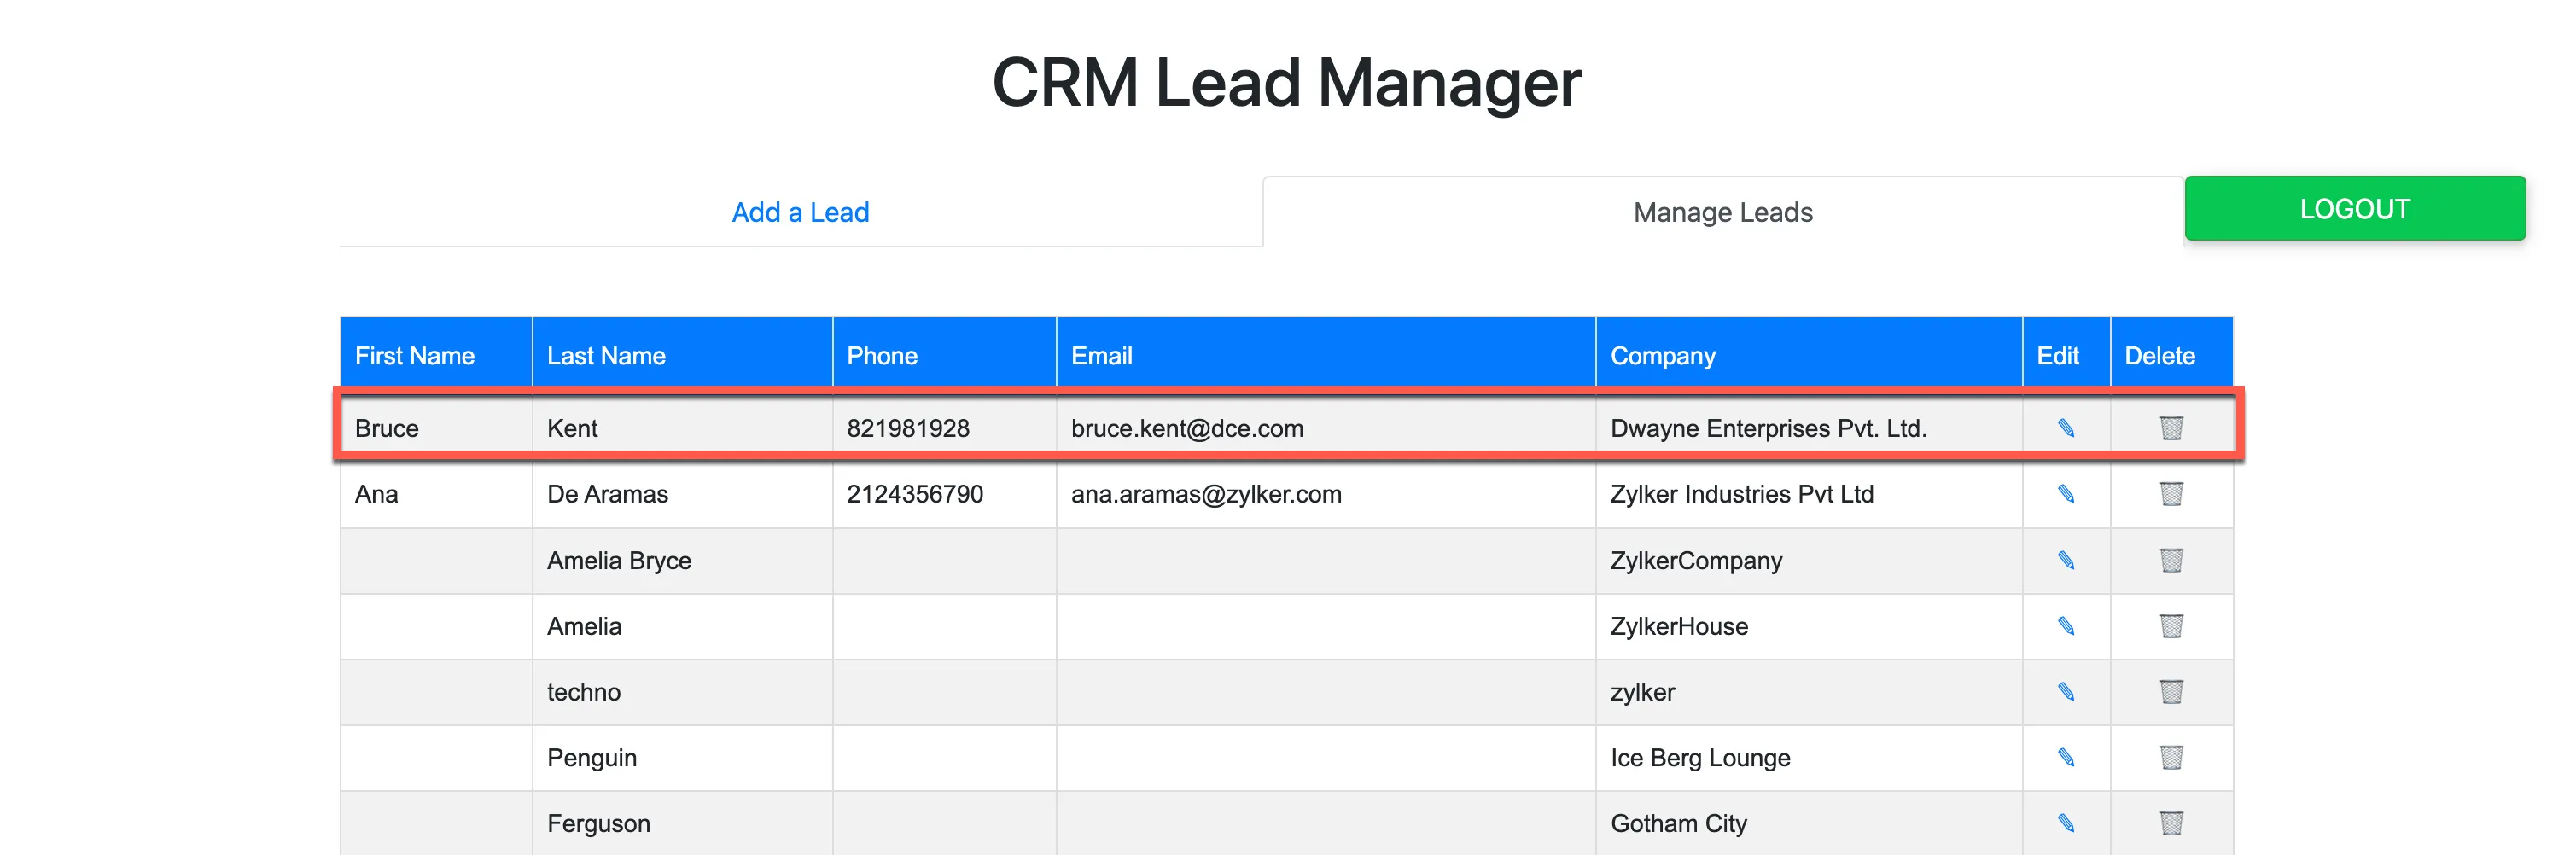Edit the Penguin Ice Berg Lounge lead
Viewport: 2576px width, 855px height.
[2065, 758]
